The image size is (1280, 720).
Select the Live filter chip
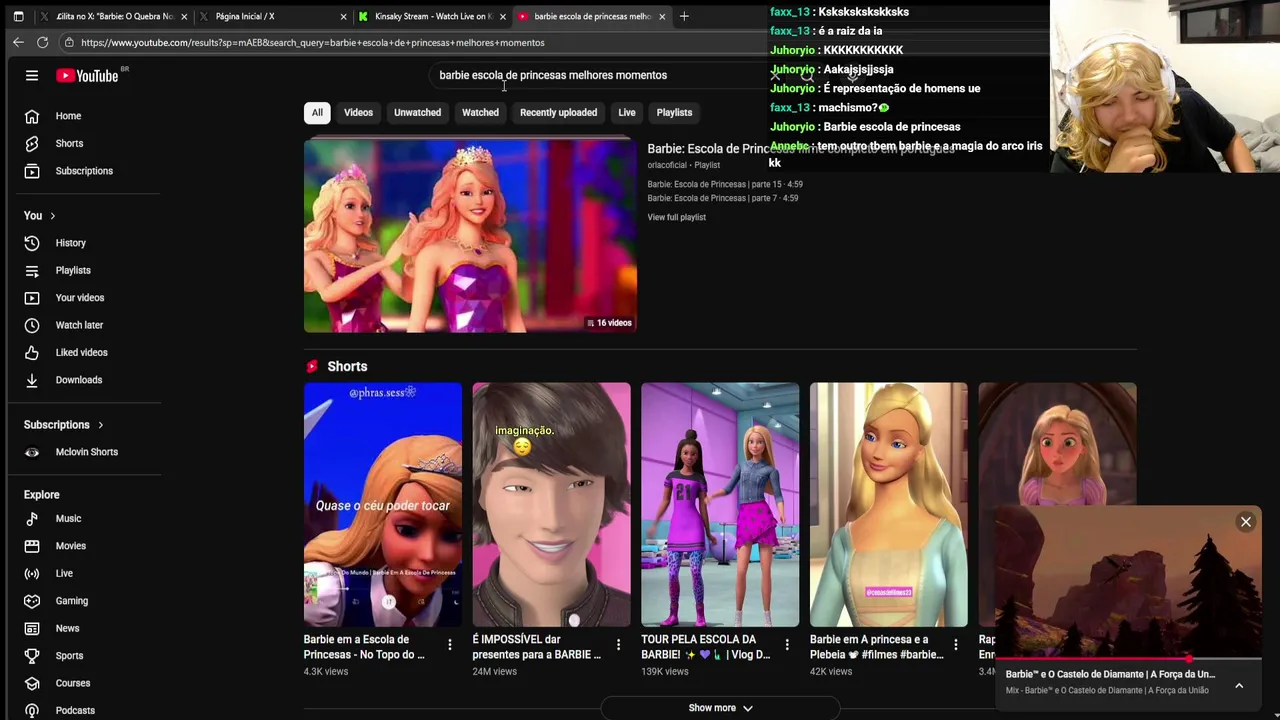click(x=627, y=112)
